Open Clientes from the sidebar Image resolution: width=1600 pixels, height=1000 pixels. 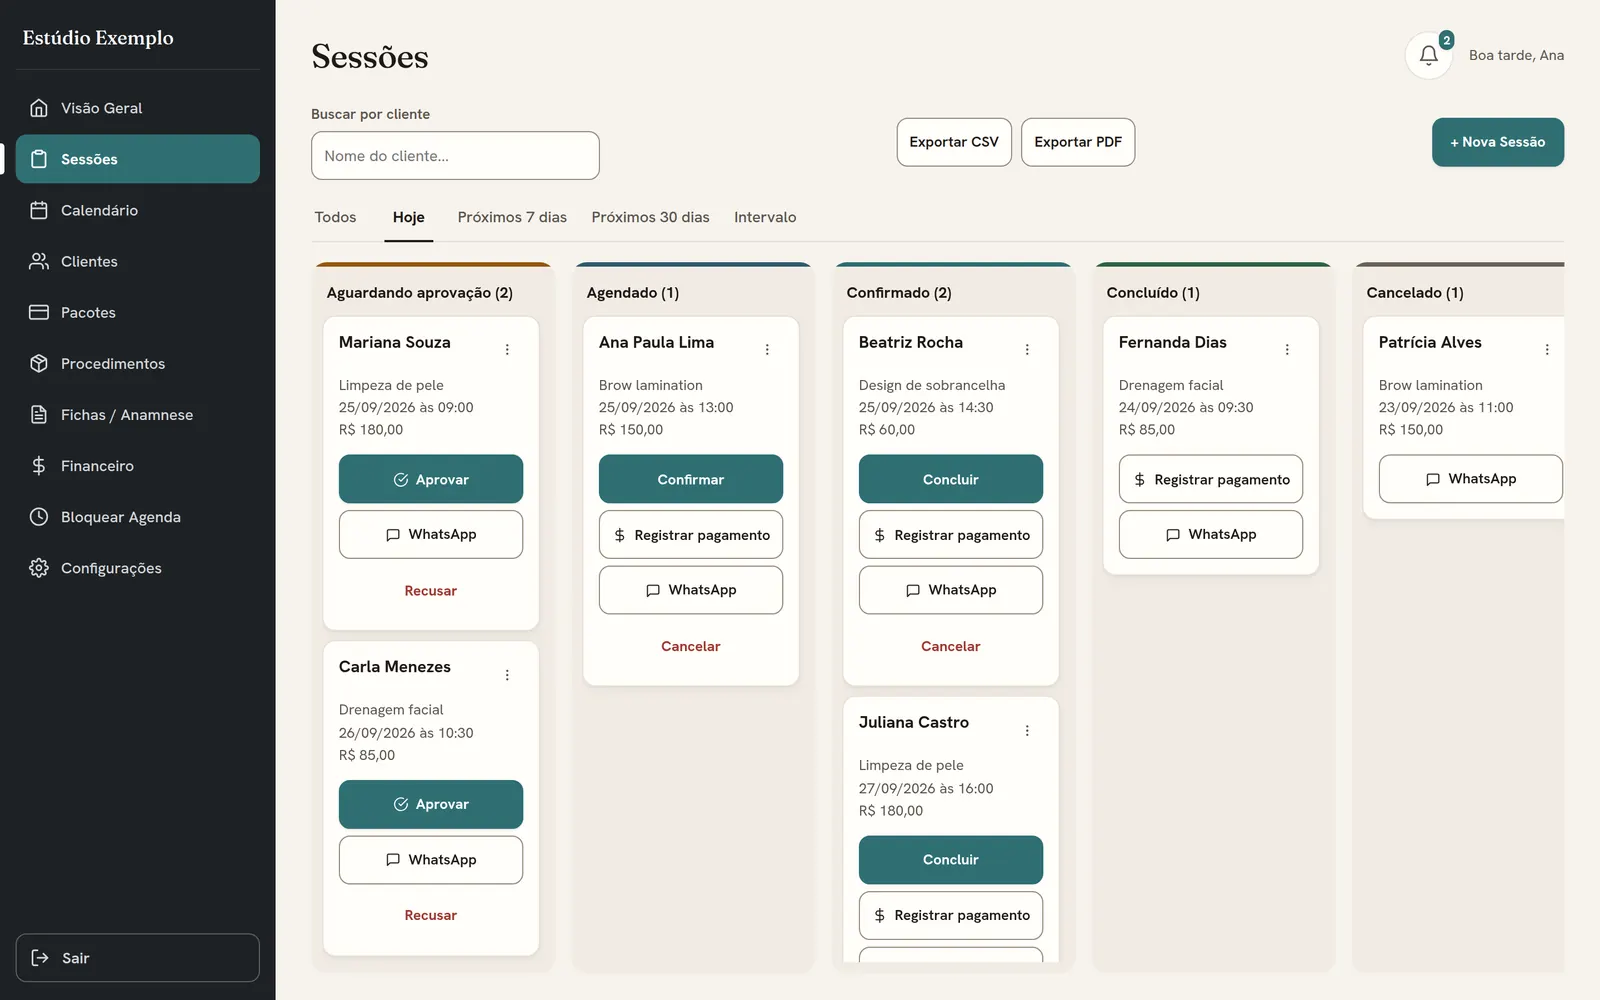(x=138, y=261)
